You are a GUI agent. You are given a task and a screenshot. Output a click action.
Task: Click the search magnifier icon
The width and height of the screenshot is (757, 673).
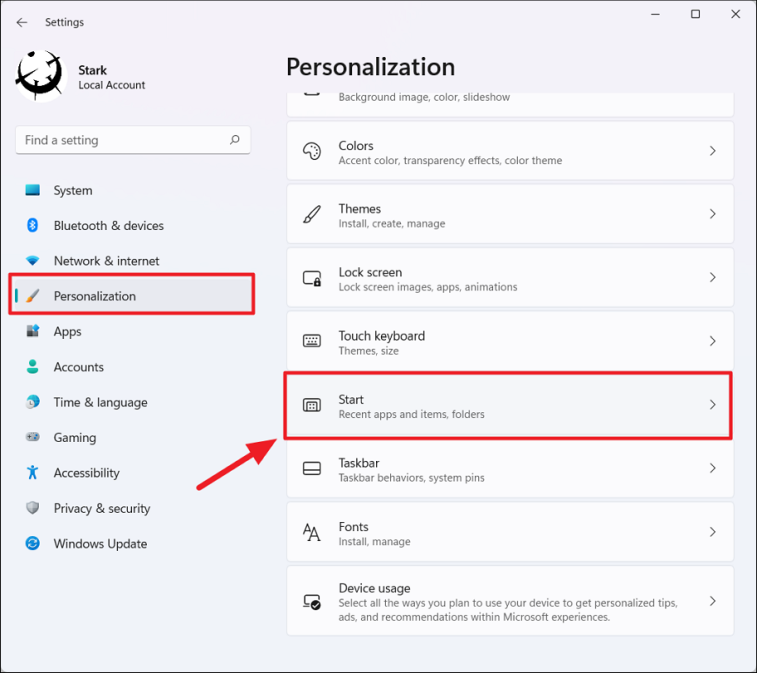coord(235,140)
